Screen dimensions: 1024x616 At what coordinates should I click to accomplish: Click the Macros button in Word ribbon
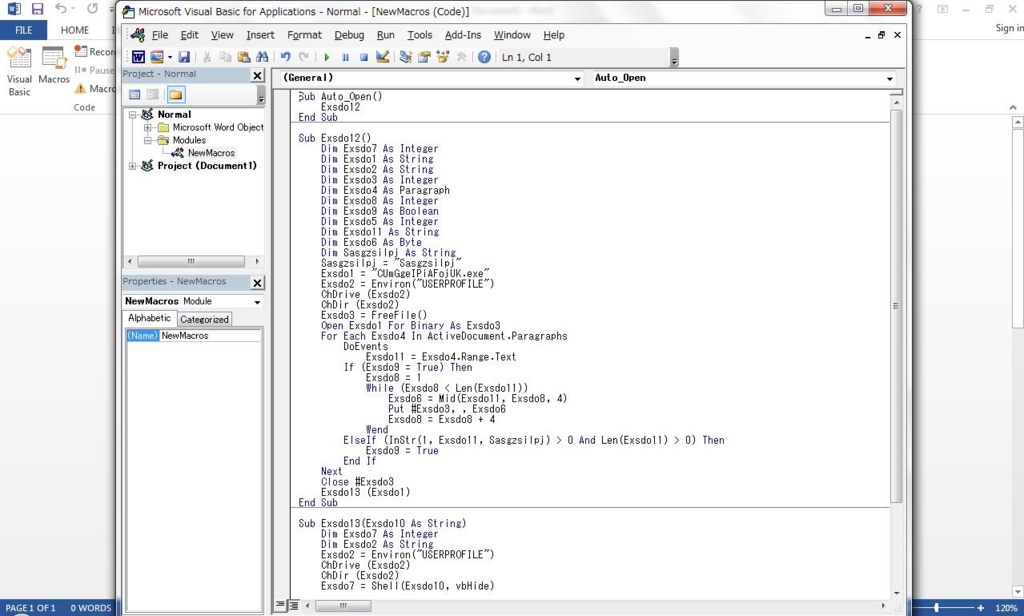click(x=54, y=66)
